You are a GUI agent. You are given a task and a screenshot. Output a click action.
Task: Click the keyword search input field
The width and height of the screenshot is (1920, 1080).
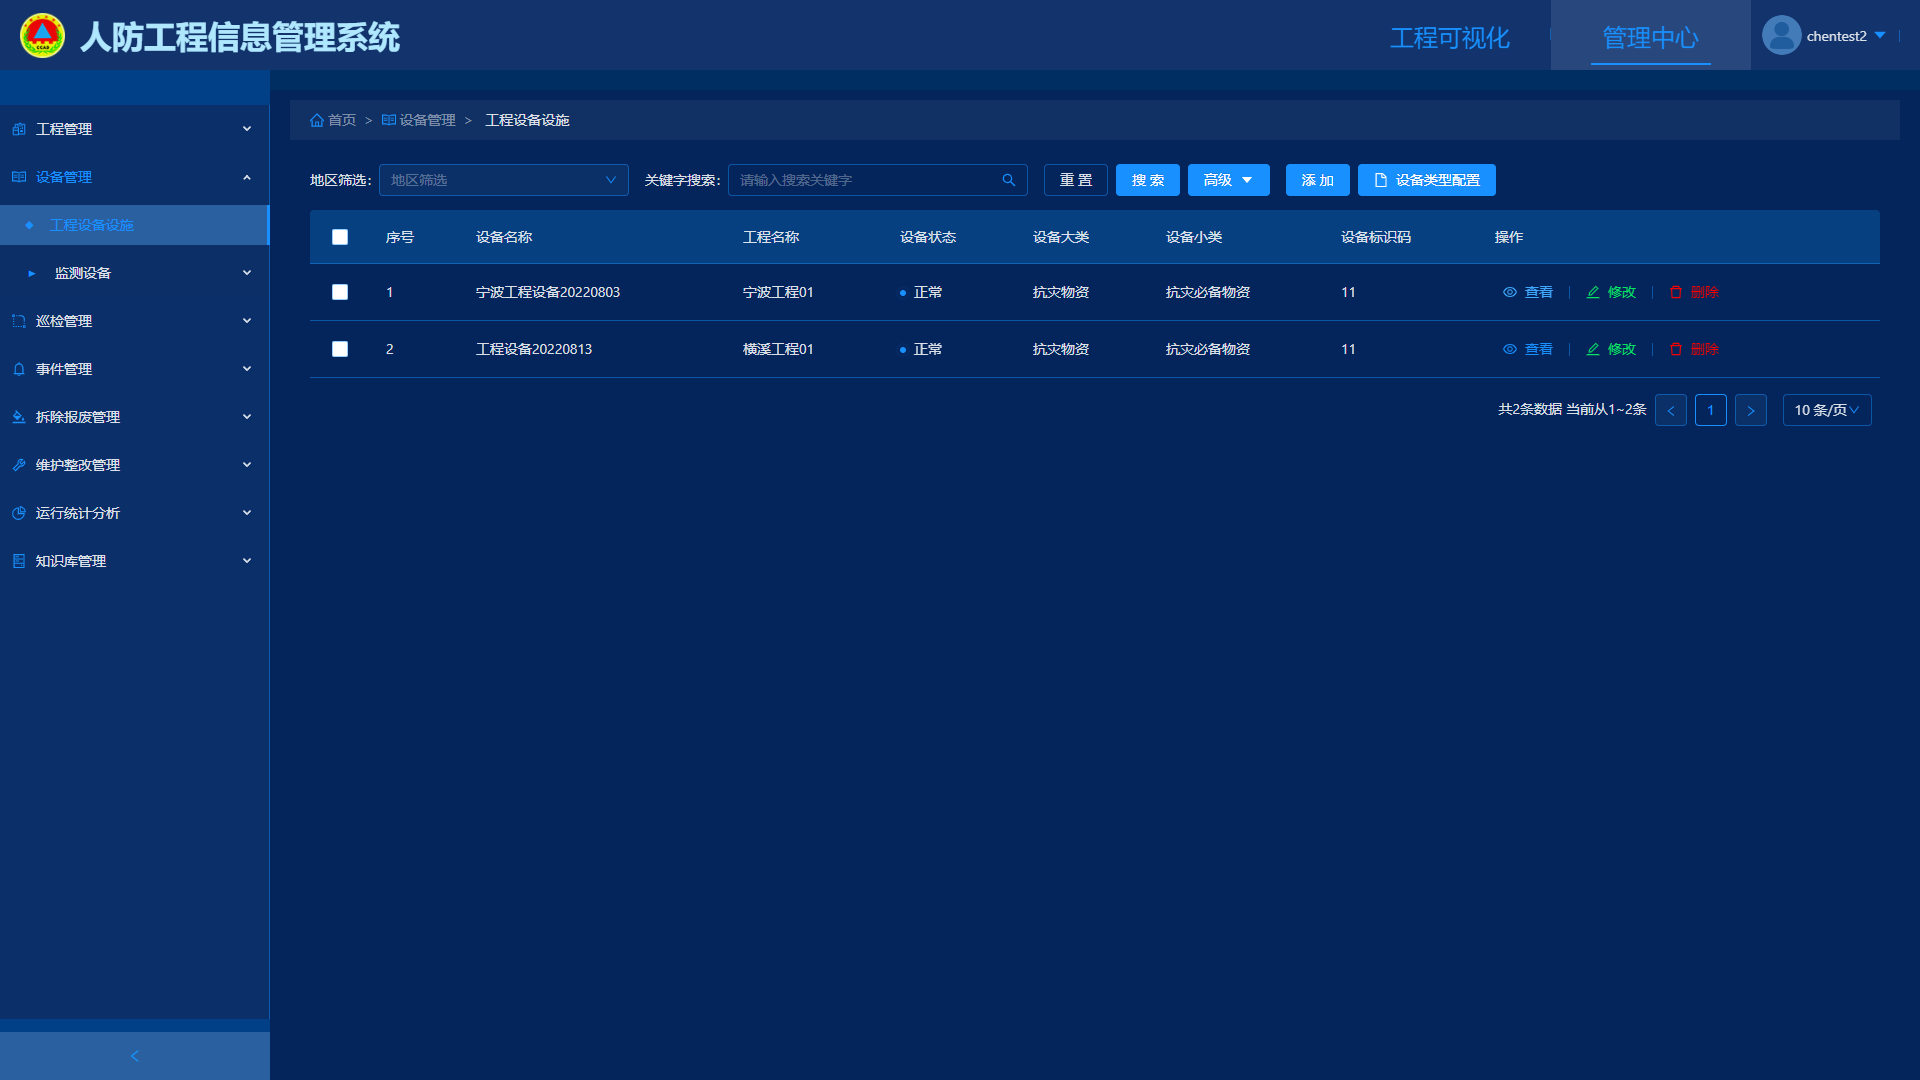(865, 180)
